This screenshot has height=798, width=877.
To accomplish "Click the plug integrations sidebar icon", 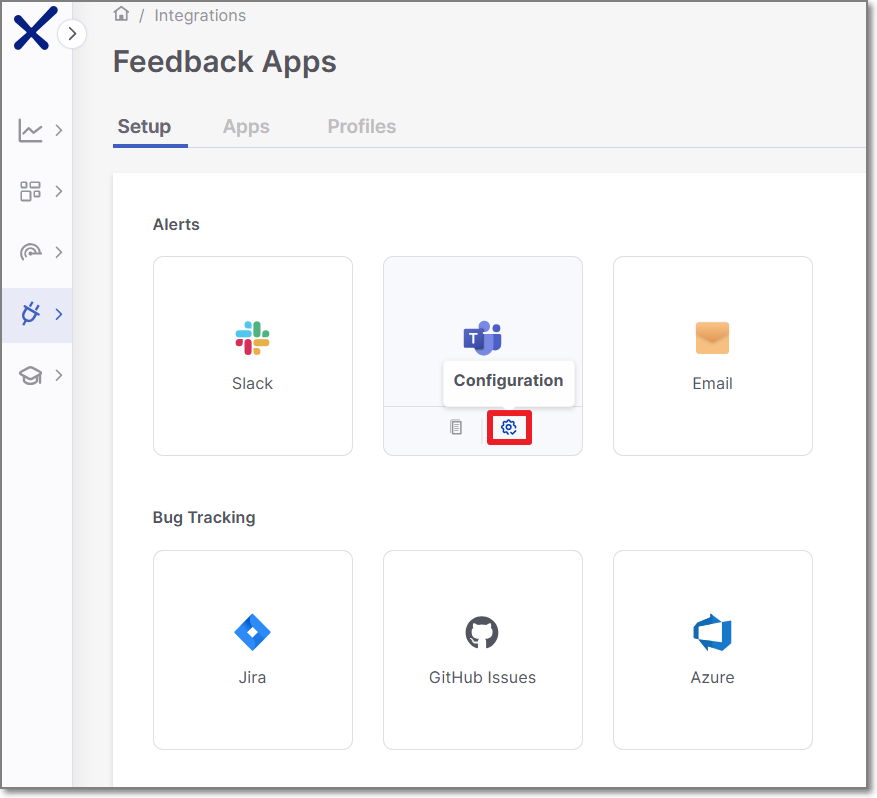I will pos(30,314).
